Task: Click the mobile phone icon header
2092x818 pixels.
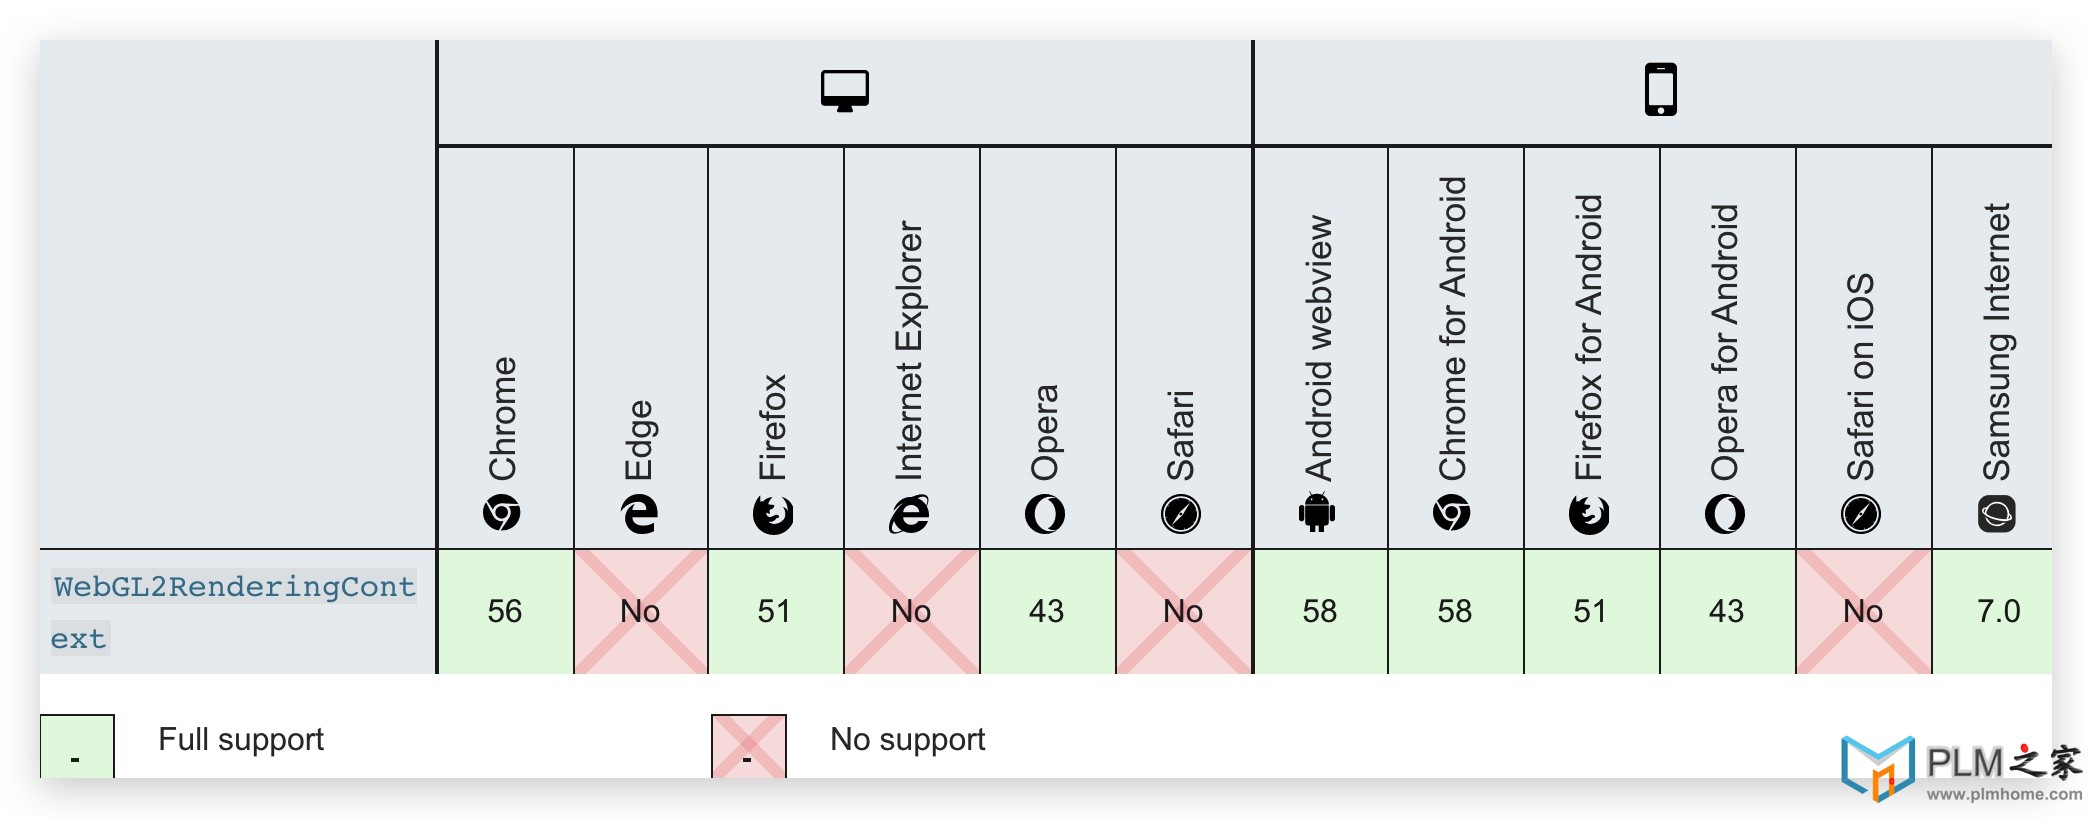Action: pos(1661,90)
